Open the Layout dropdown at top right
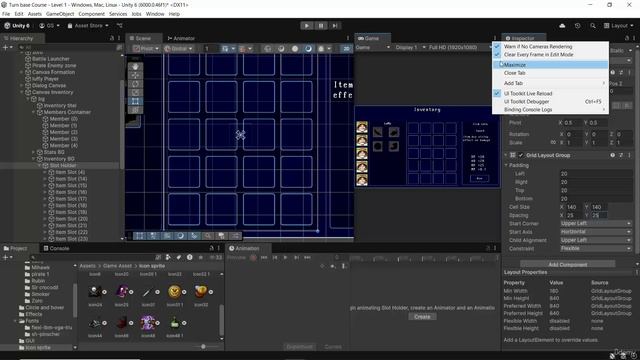Viewport: 640px width, 360px height. 618,26
